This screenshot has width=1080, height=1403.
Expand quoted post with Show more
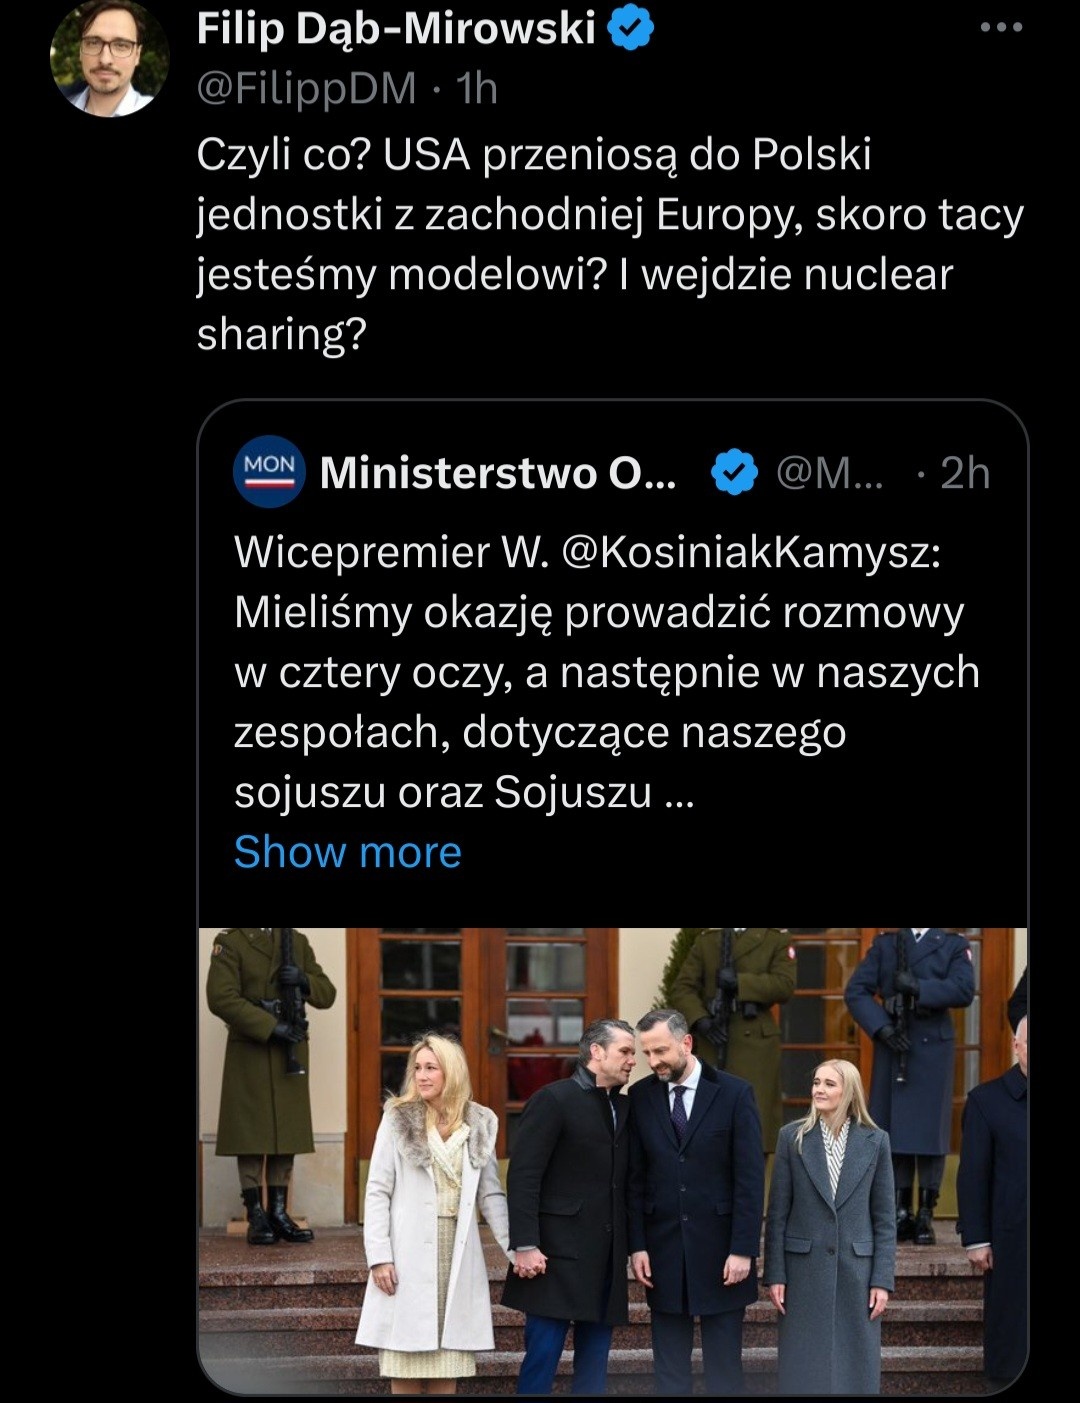[347, 852]
